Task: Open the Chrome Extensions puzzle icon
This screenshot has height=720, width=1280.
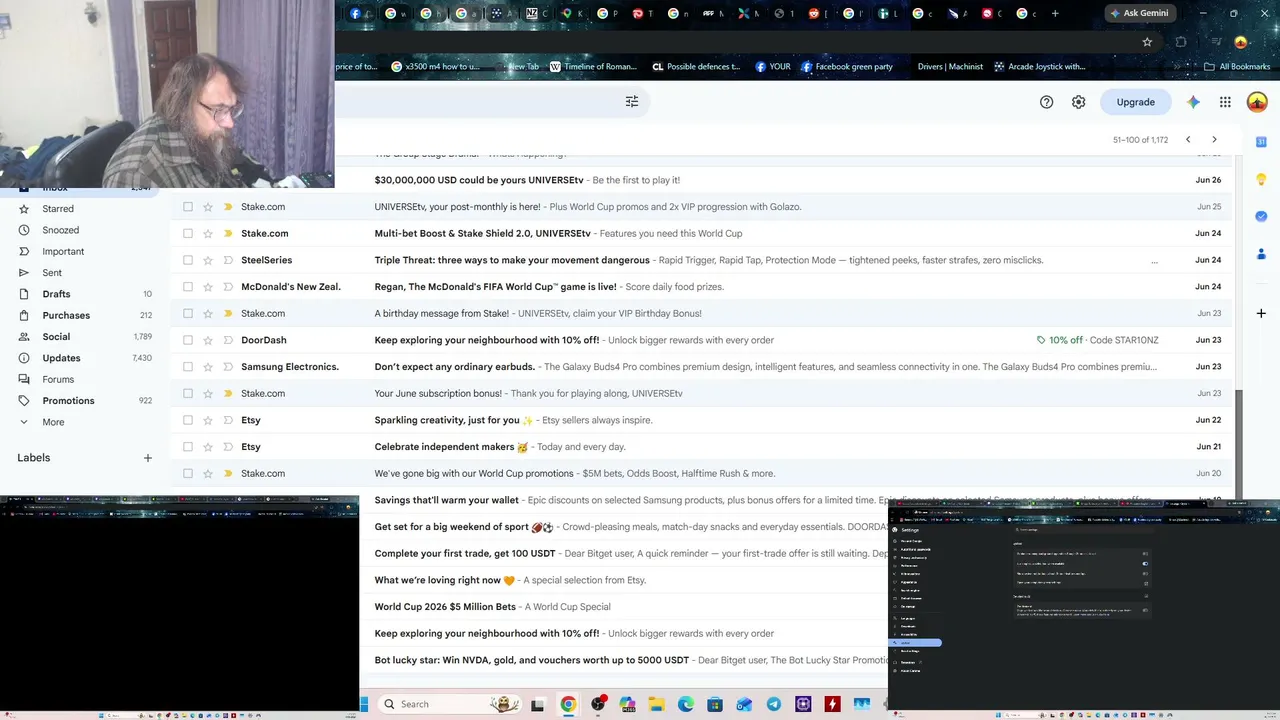Action: point(1181,42)
